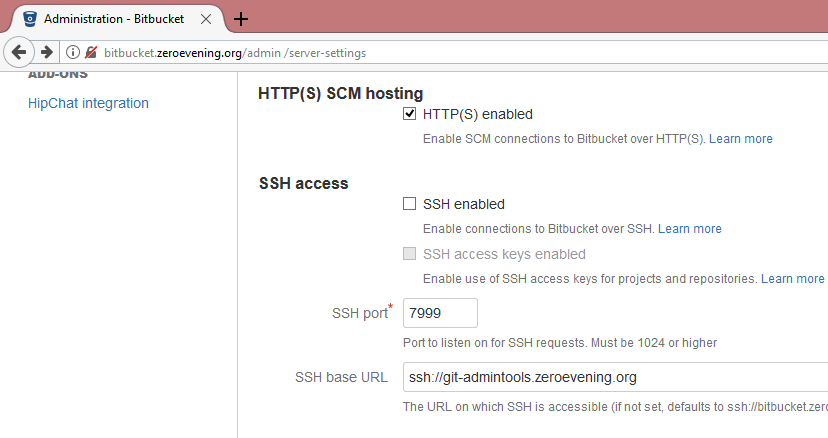Click the Bitbucket favicon on the tab
The image size is (828, 438).
29,19
